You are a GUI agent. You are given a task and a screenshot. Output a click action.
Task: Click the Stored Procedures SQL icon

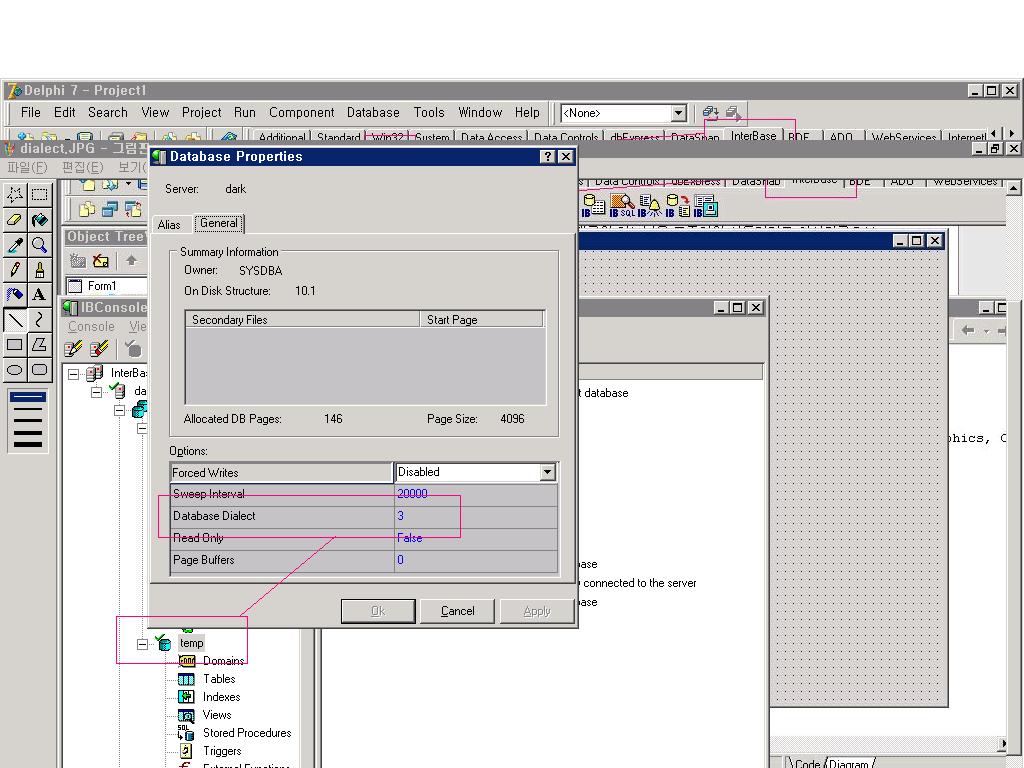186,733
